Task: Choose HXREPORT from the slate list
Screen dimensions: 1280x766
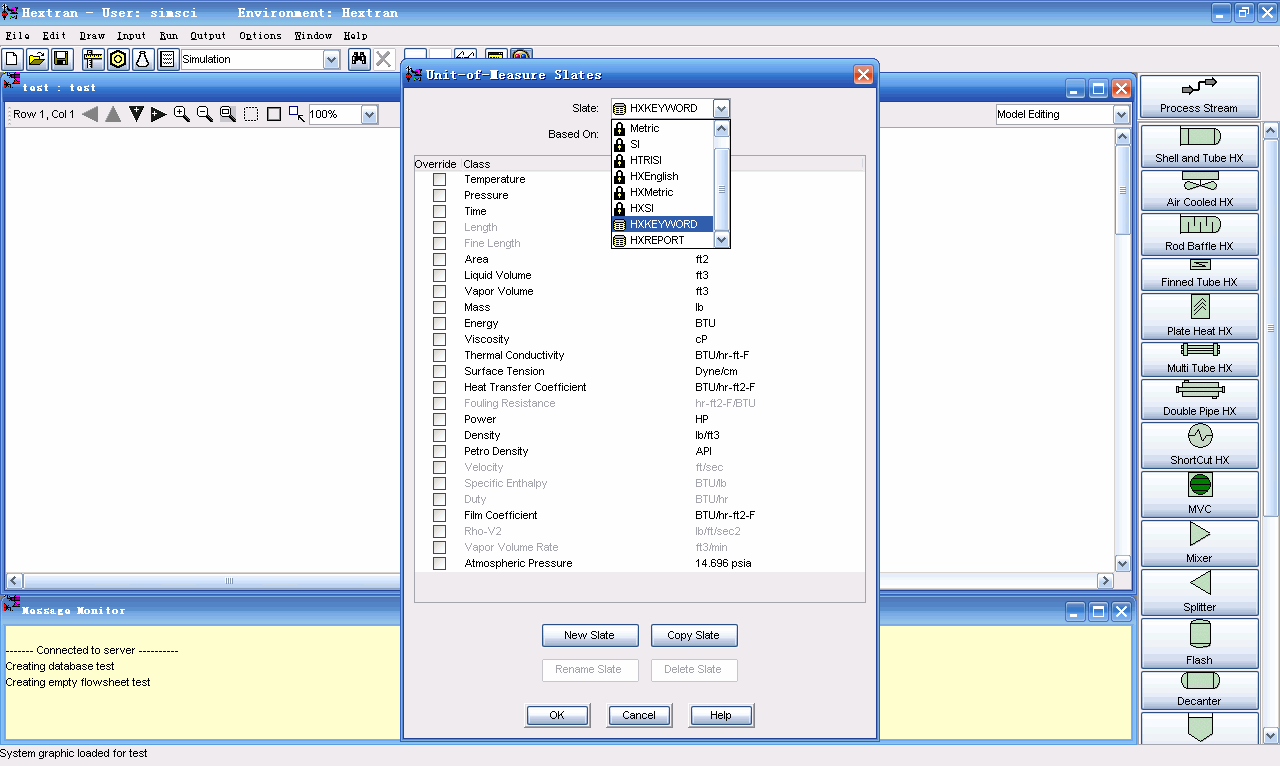Action: [663, 240]
